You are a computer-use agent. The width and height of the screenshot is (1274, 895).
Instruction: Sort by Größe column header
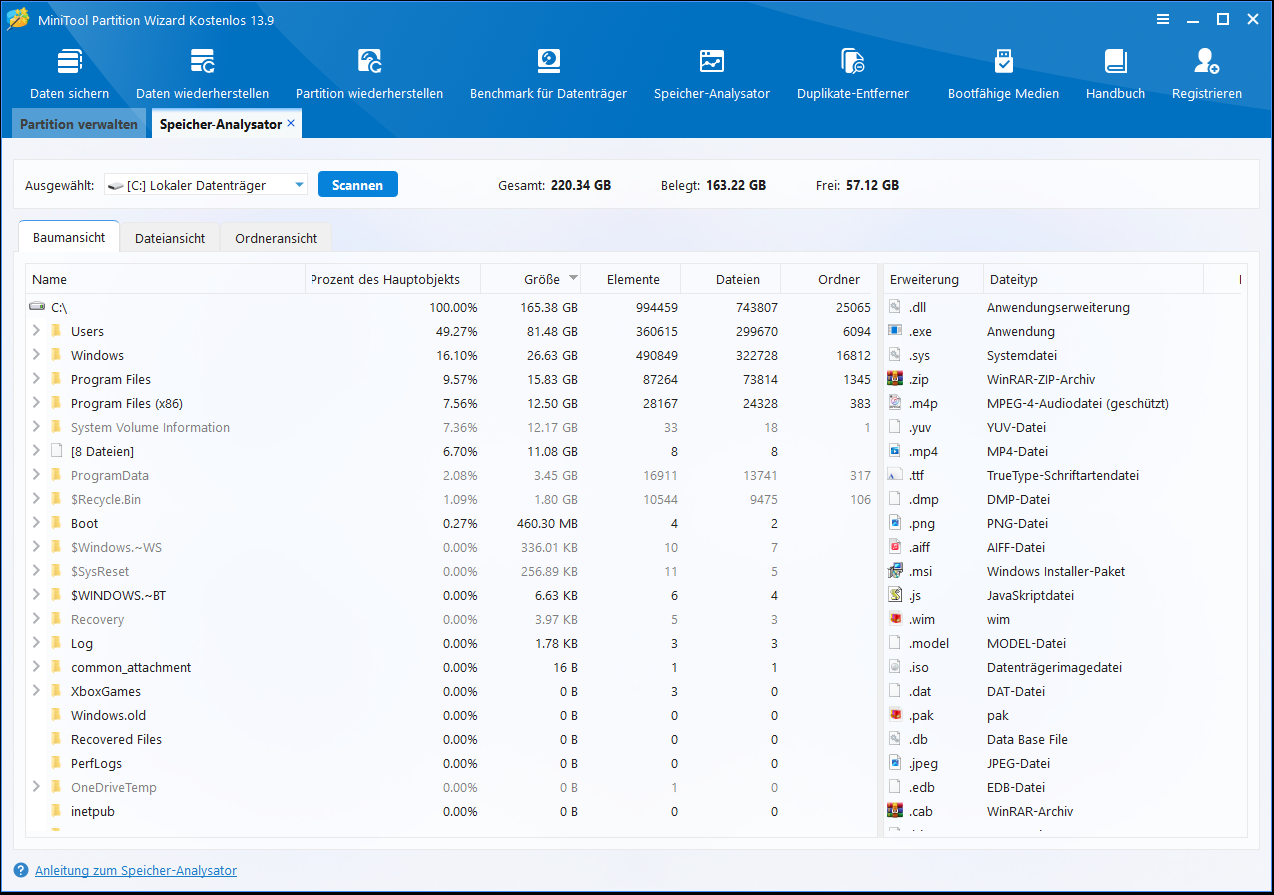[530, 280]
